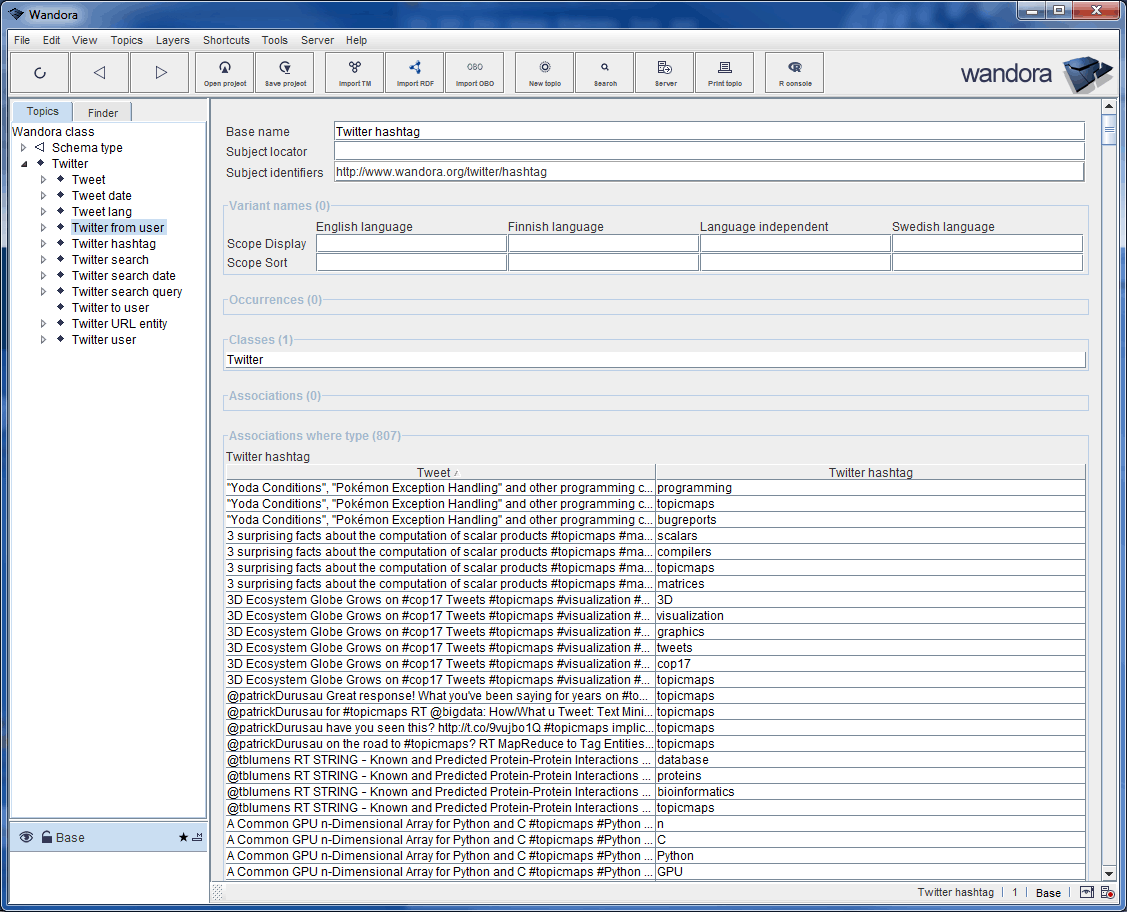Toggle the star marker on the Base layer

click(183, 837)
